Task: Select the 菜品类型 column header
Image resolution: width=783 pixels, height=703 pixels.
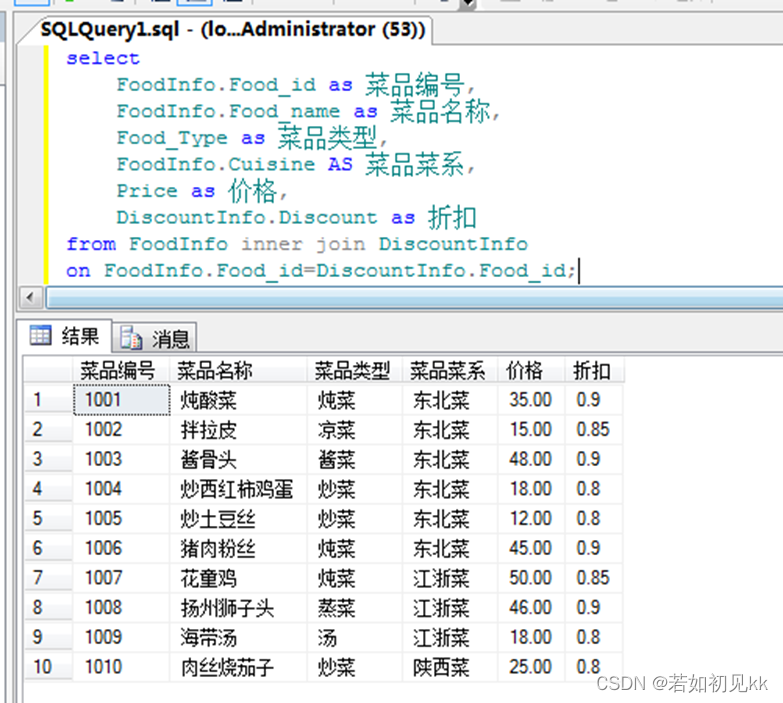Action: coord(355,370)
